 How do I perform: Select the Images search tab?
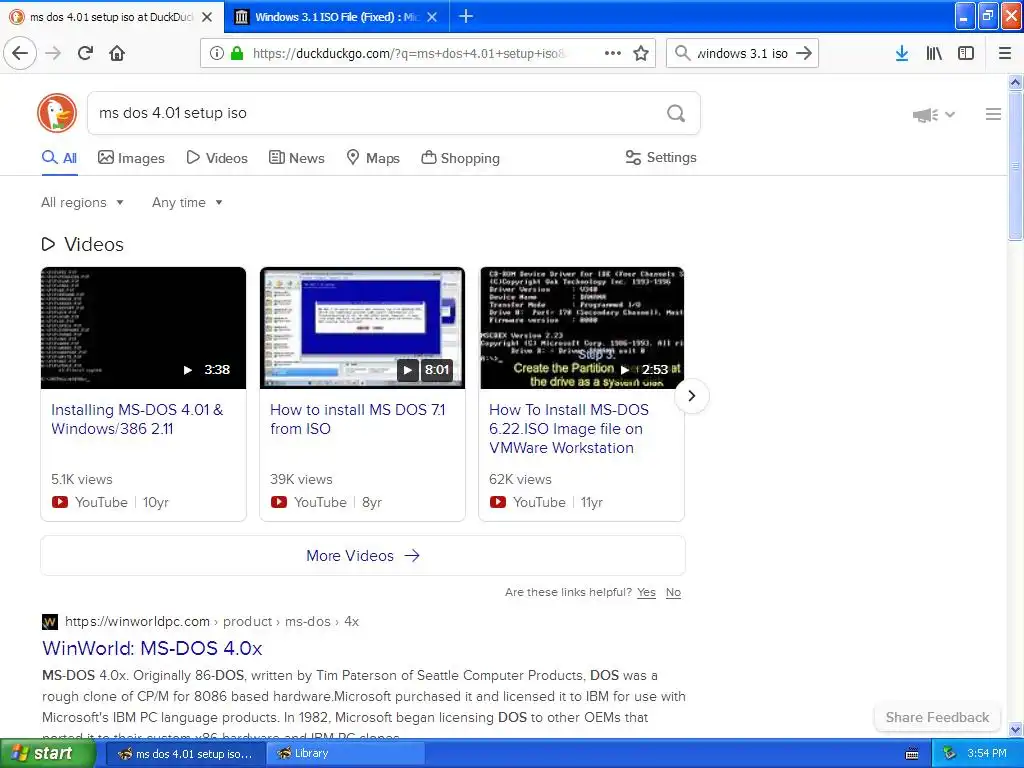click(x=131, y=158)
